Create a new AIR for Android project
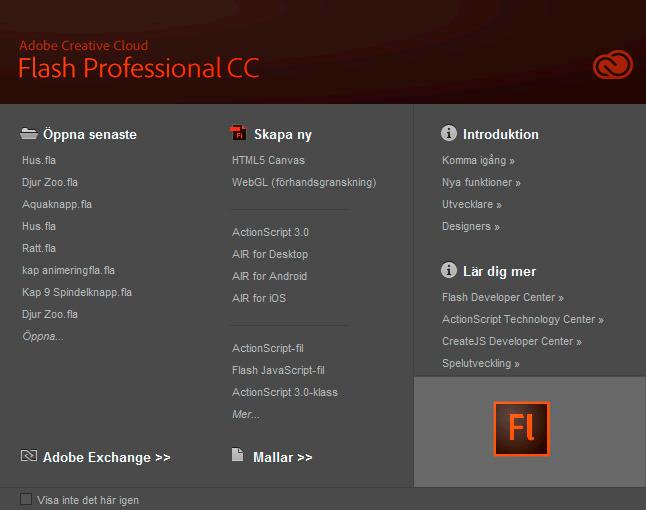 coord(269,276)
